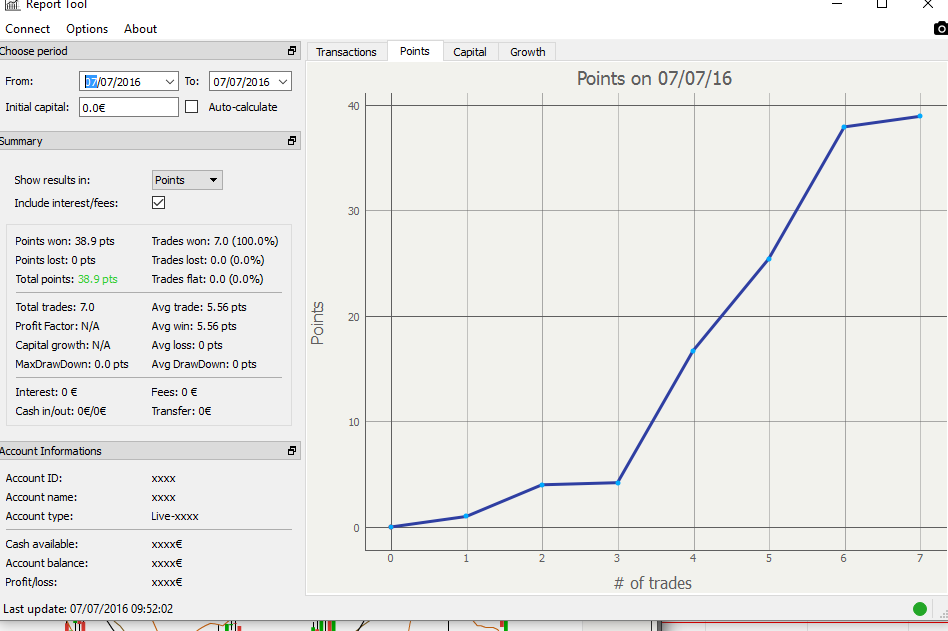
Task: Click the camera screenshot icon
Action: pos(940,28)
